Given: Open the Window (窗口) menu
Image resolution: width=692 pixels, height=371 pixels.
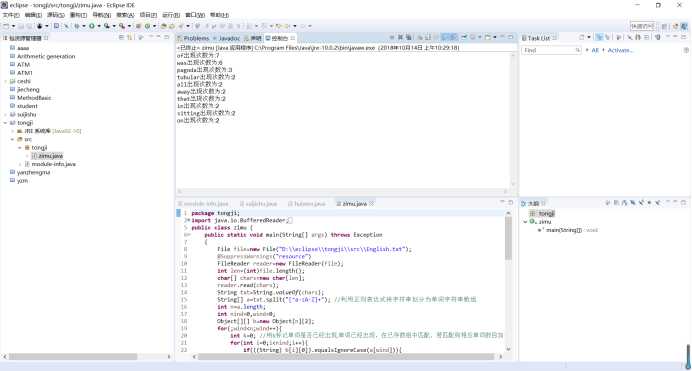Looking at the screenshot, I should [195, 15].
